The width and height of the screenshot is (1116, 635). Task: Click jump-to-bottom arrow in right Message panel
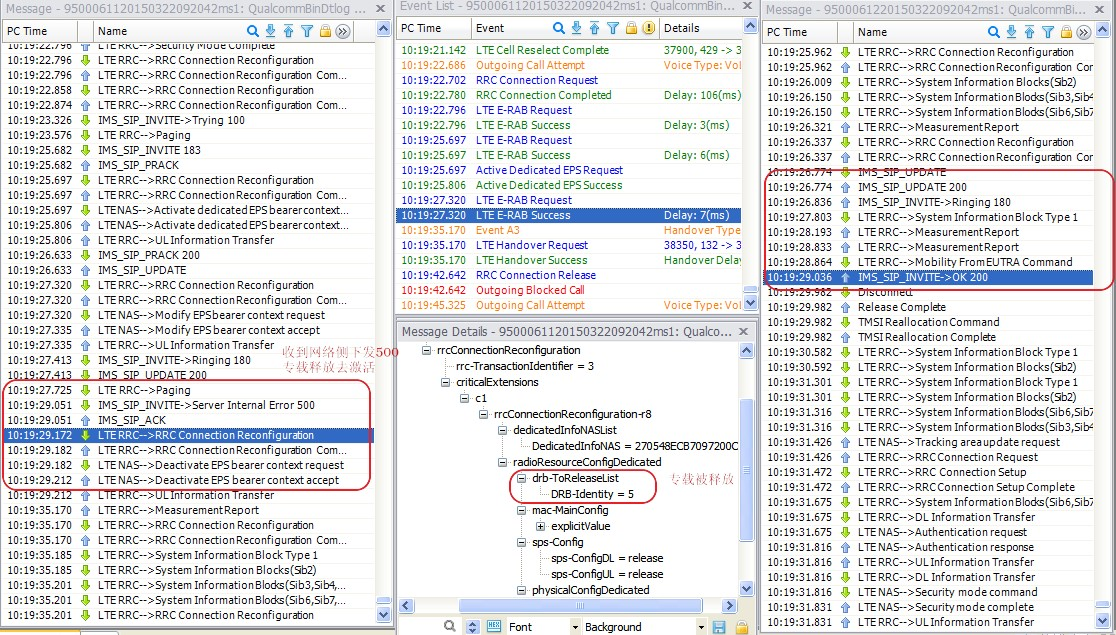point(1011,32)
